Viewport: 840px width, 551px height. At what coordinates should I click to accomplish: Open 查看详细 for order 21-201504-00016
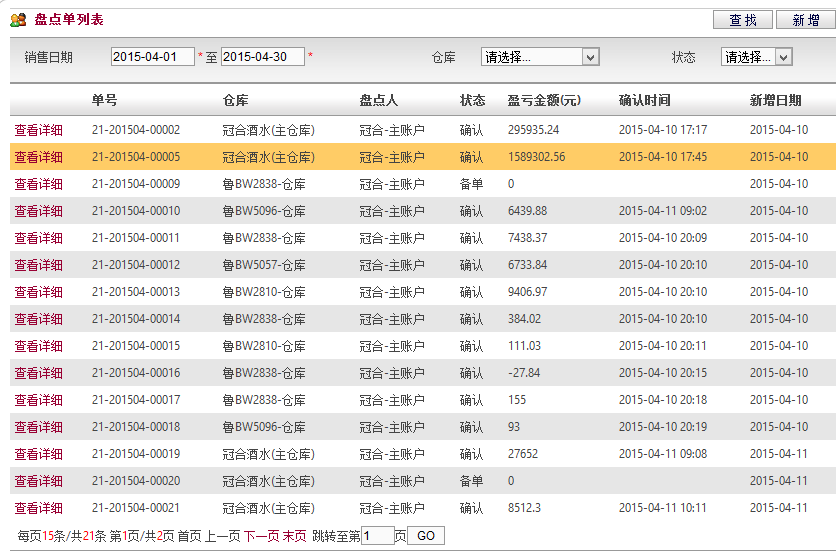pos(39,373)
